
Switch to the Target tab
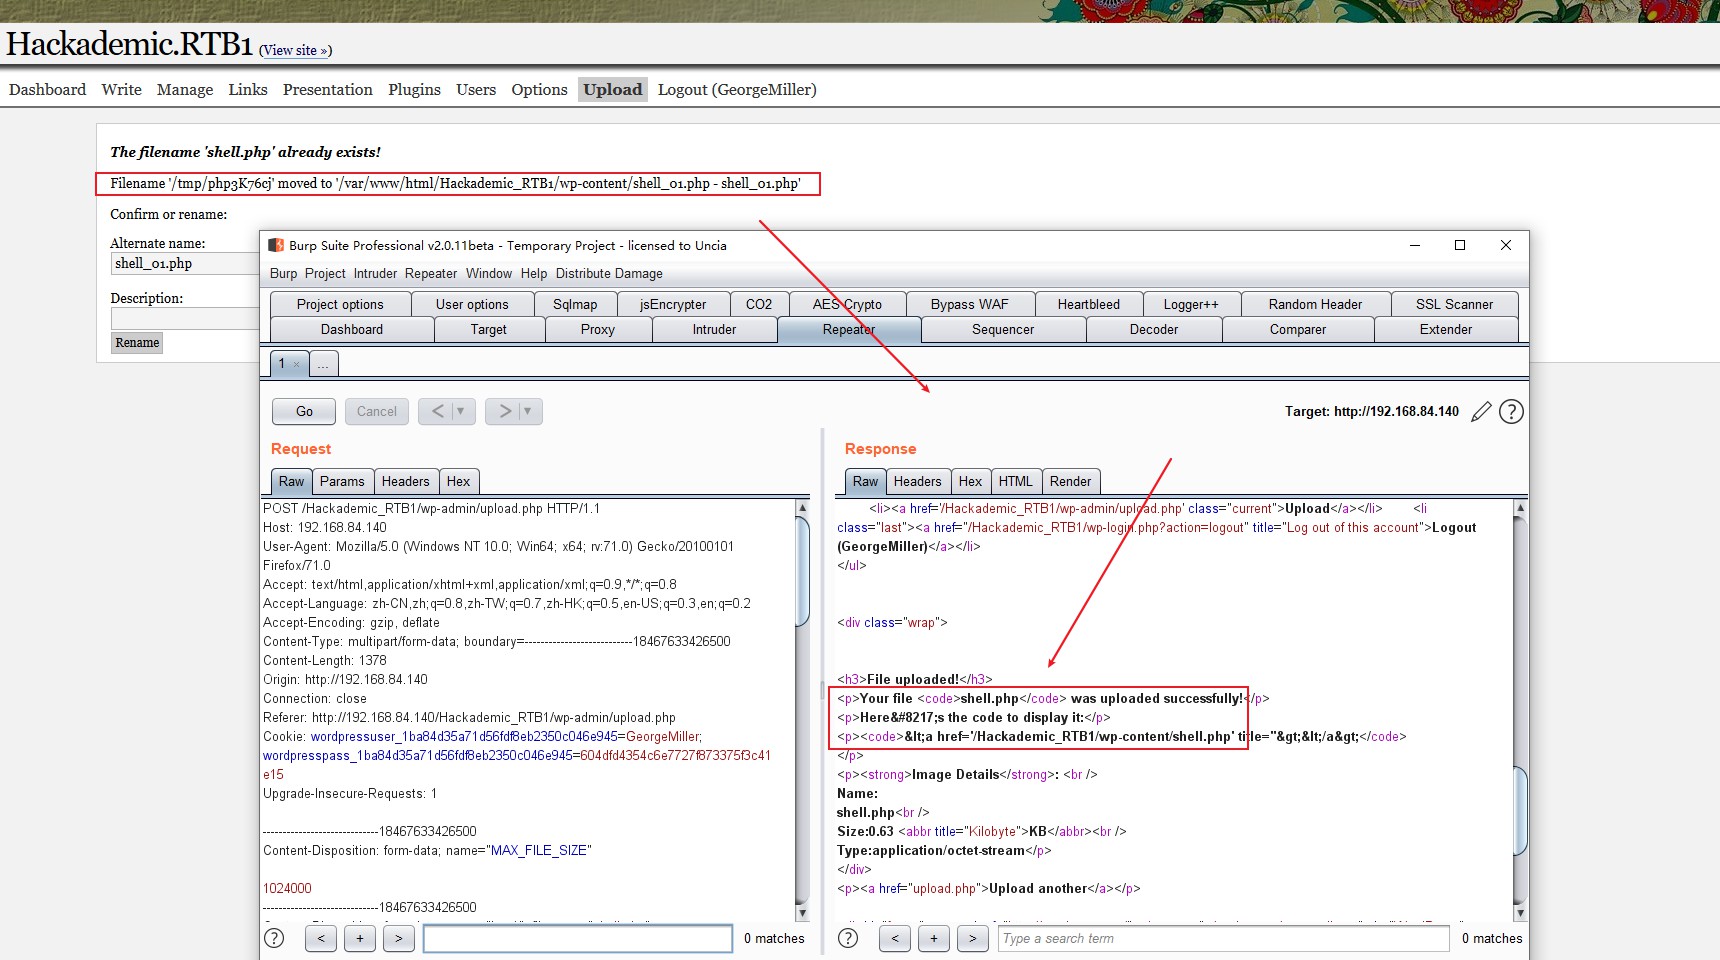click(x=489, y=329)
